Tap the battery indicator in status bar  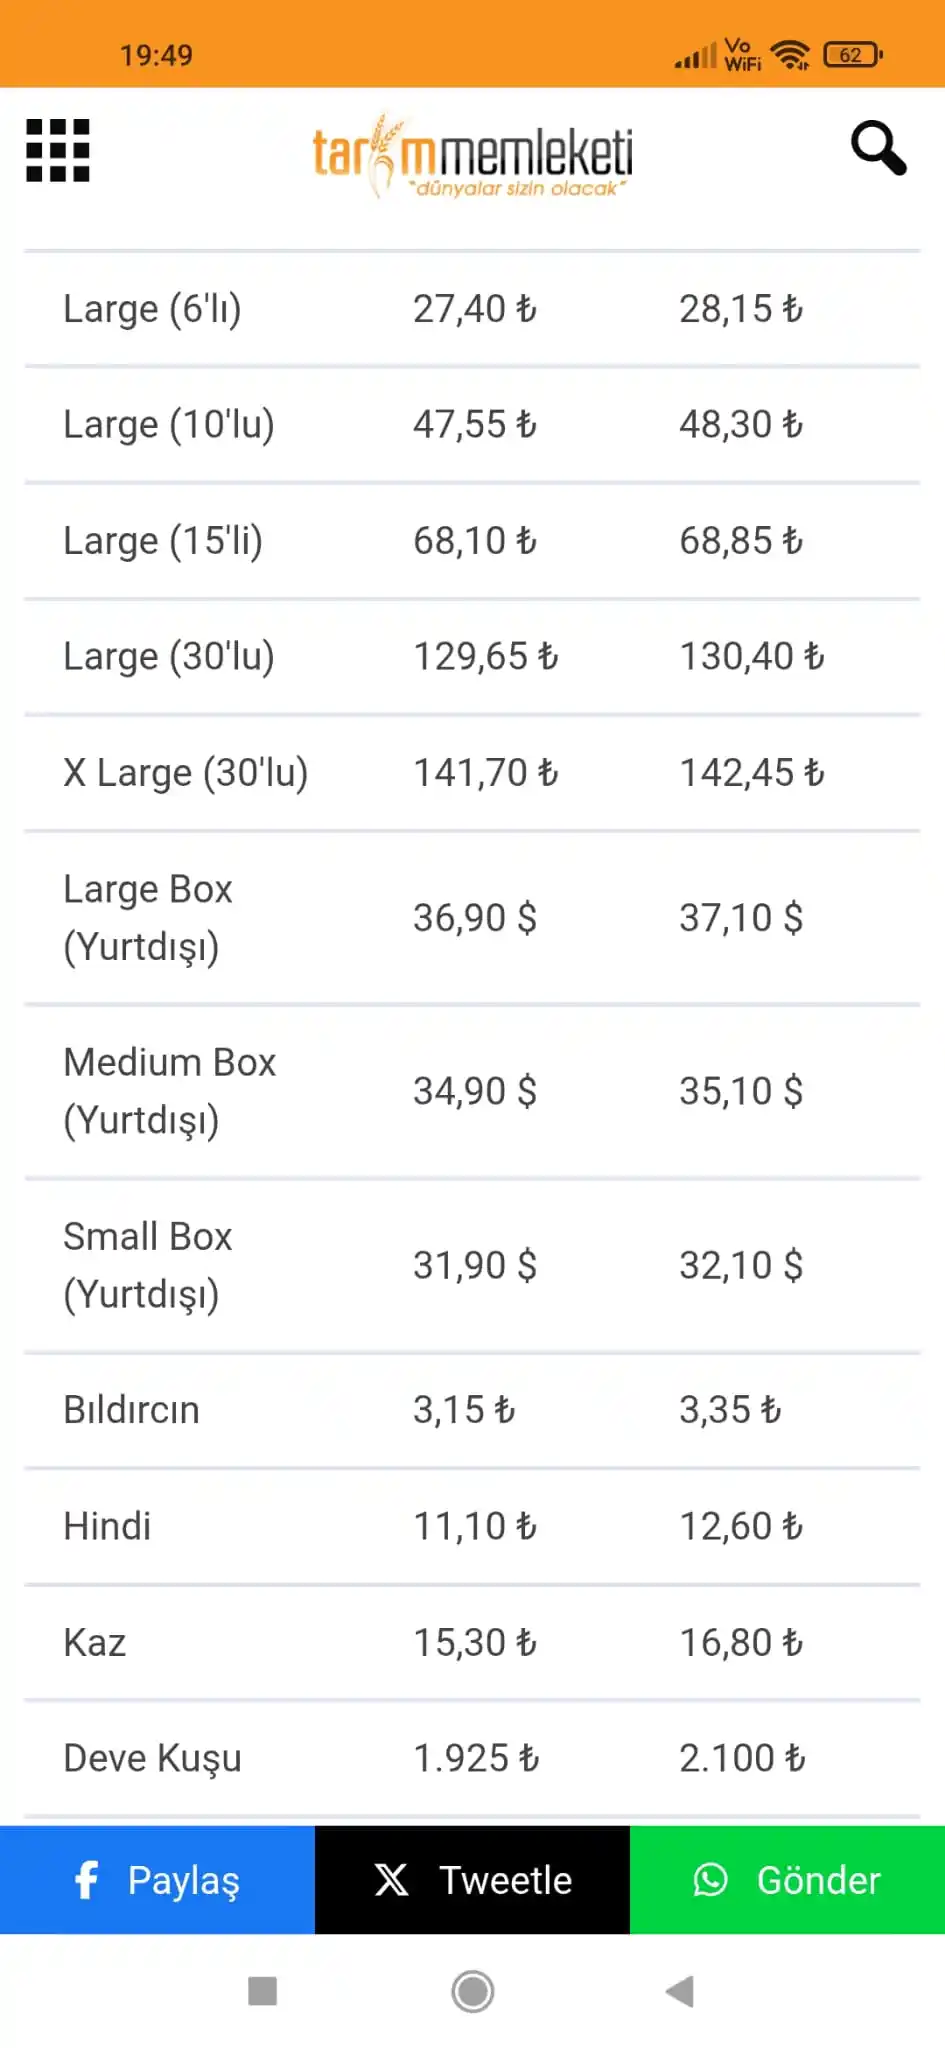pyautogui.click(x=853, y=55)
